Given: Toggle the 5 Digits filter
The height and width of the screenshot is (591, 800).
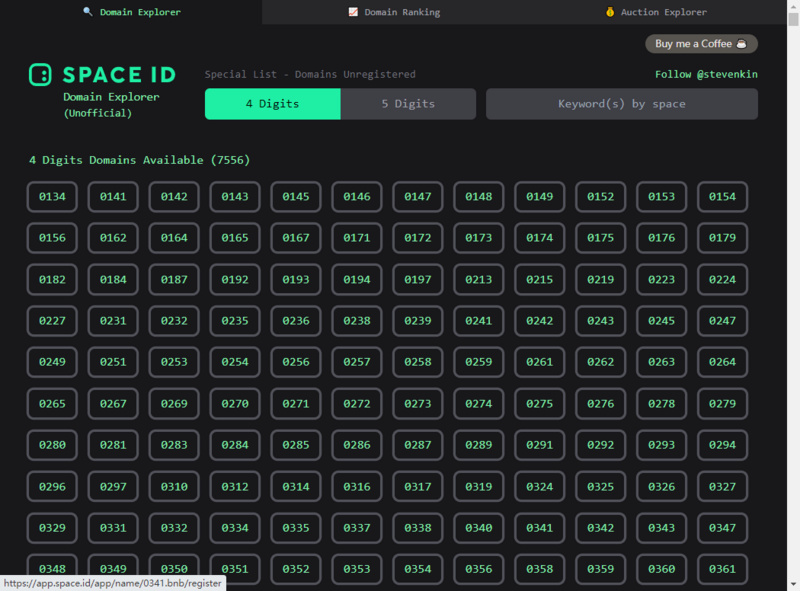Looking at the screenshot, I should 408,104.
